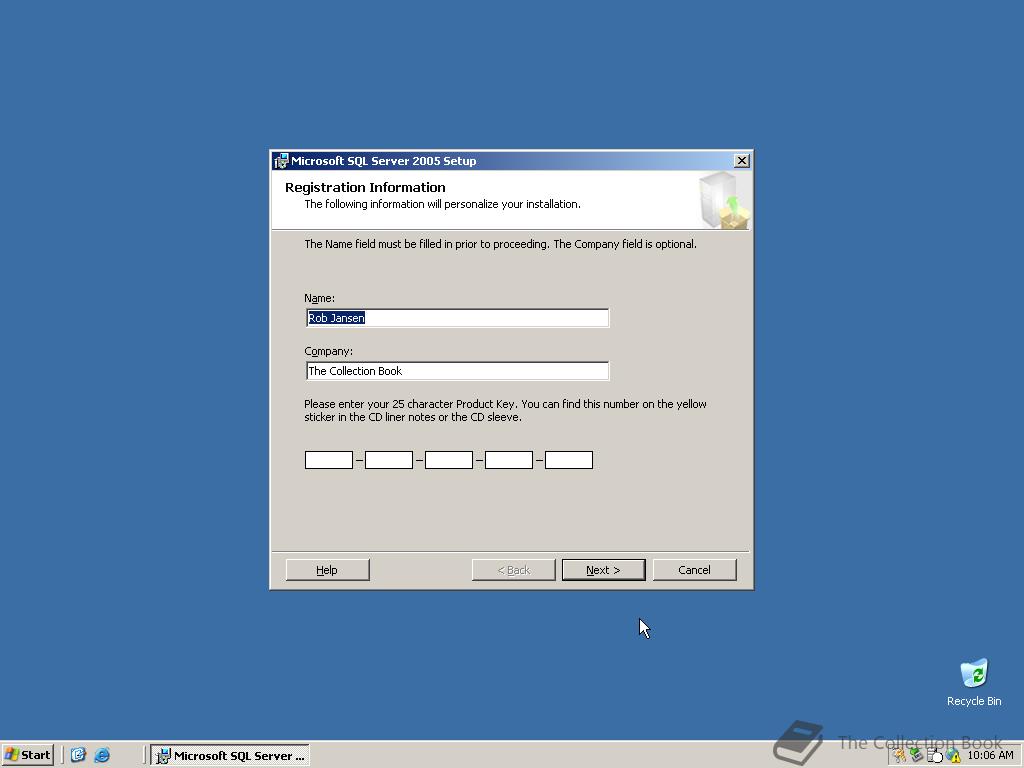1024x768 pixels.
Task: Select the fourth Product Key segment box
Action: pos(509,460)
